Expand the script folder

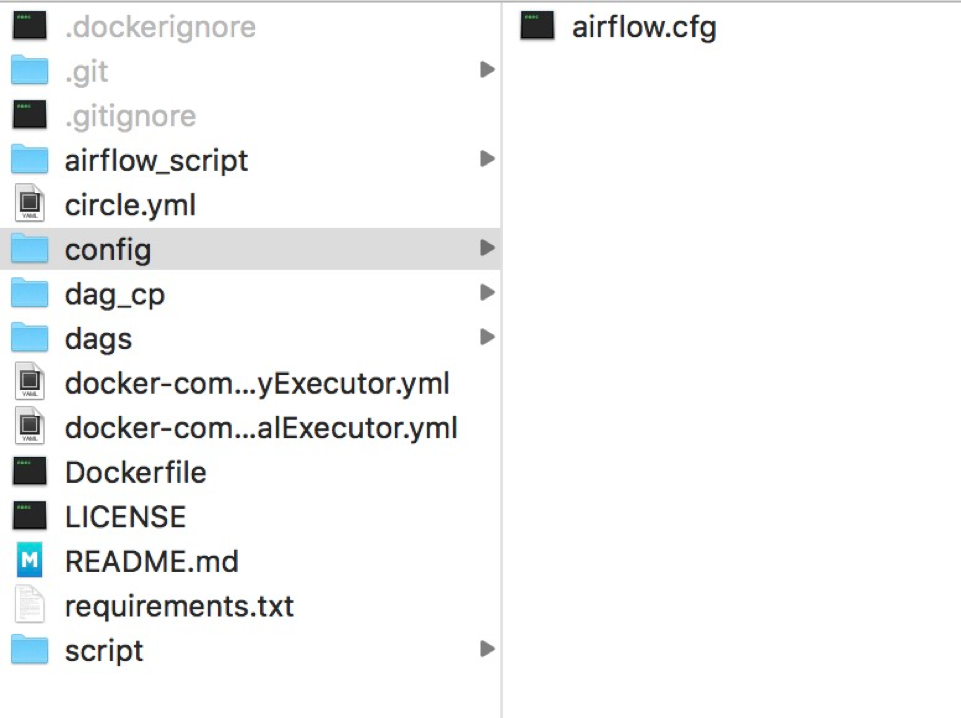[x=487, y=649]
